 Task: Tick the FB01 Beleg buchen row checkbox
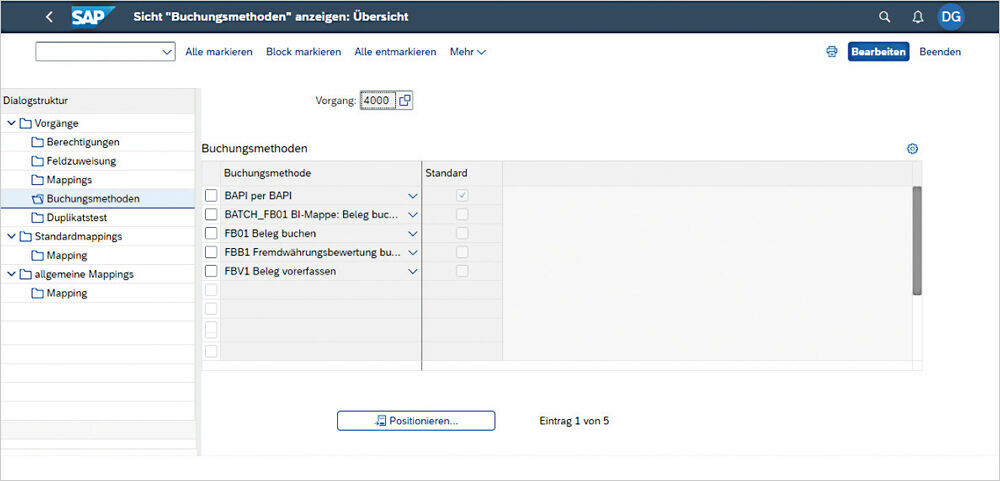(x=211, y=234)
